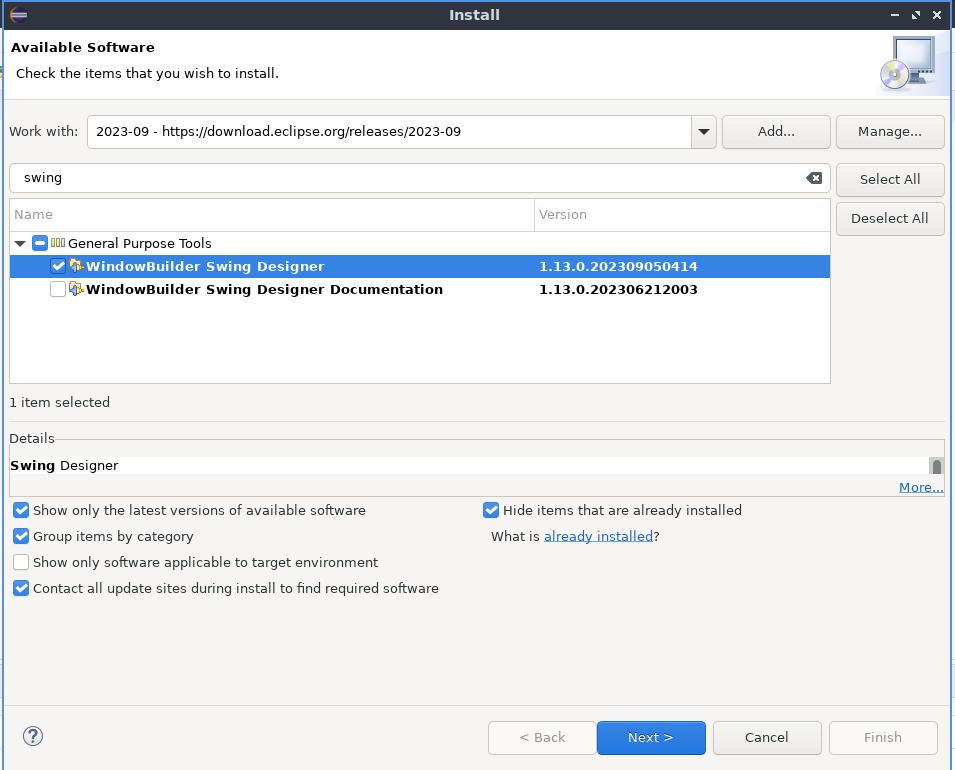This screenshot has width=955, height=770.
Task: Click the Details panel scrollbar
Action: pyautogui.click(x=936, y=467)
